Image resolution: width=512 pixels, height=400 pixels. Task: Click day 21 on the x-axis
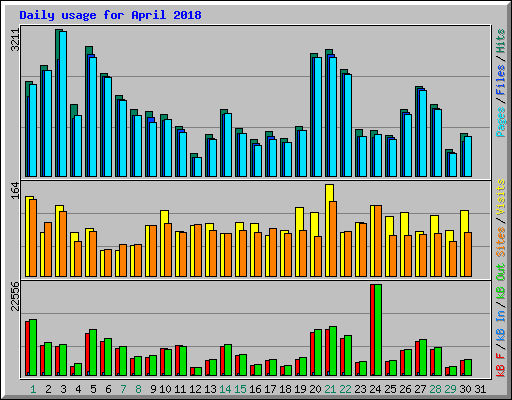[x=330, y=389]
